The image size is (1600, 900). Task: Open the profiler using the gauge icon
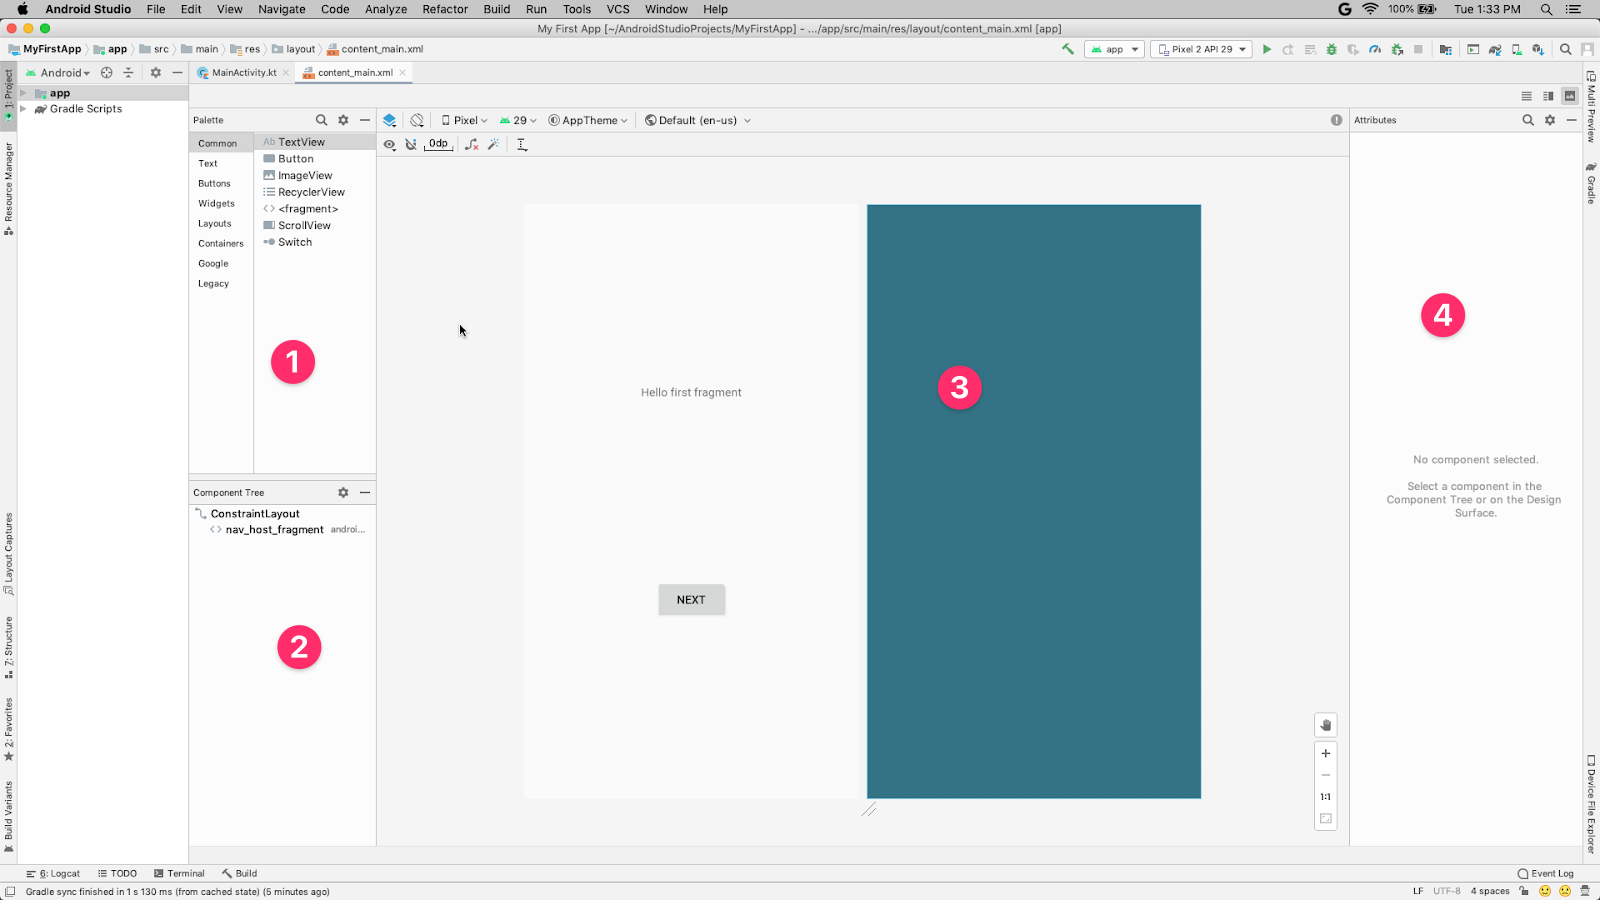pyautogui.click(x=1375, y=49)
